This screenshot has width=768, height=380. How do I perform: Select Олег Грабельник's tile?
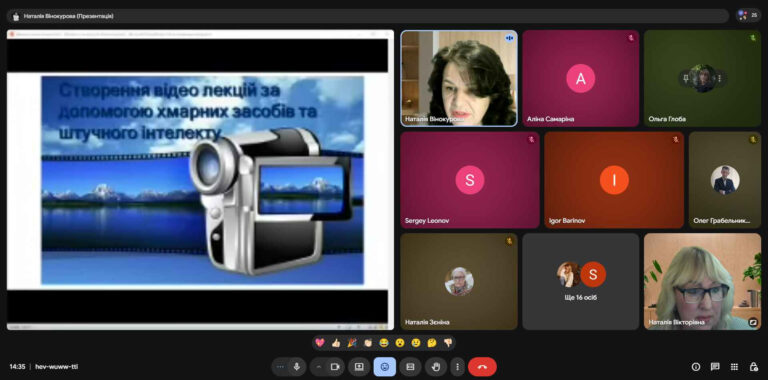(725, 180)
